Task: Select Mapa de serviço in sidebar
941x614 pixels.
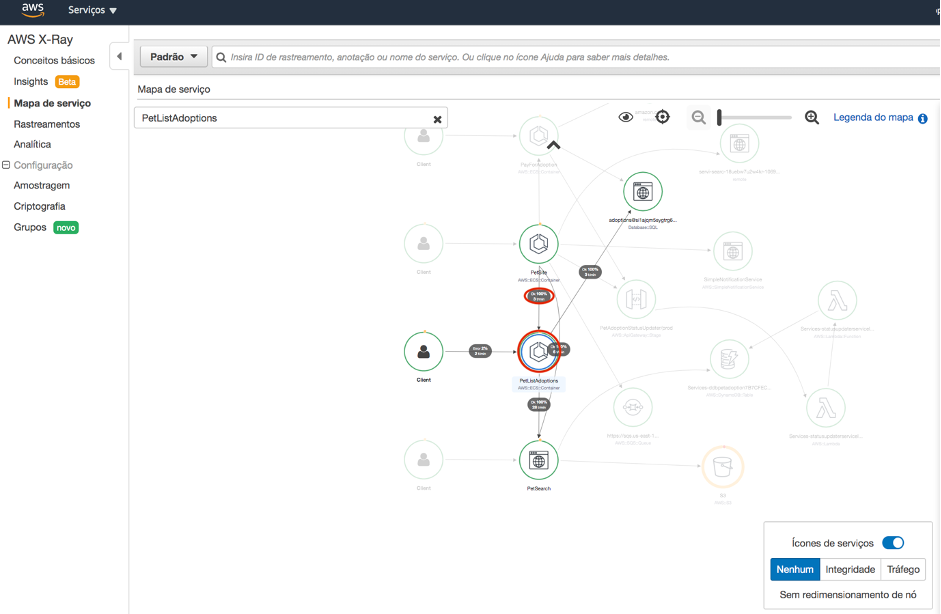Action: (x=52, y=103)
